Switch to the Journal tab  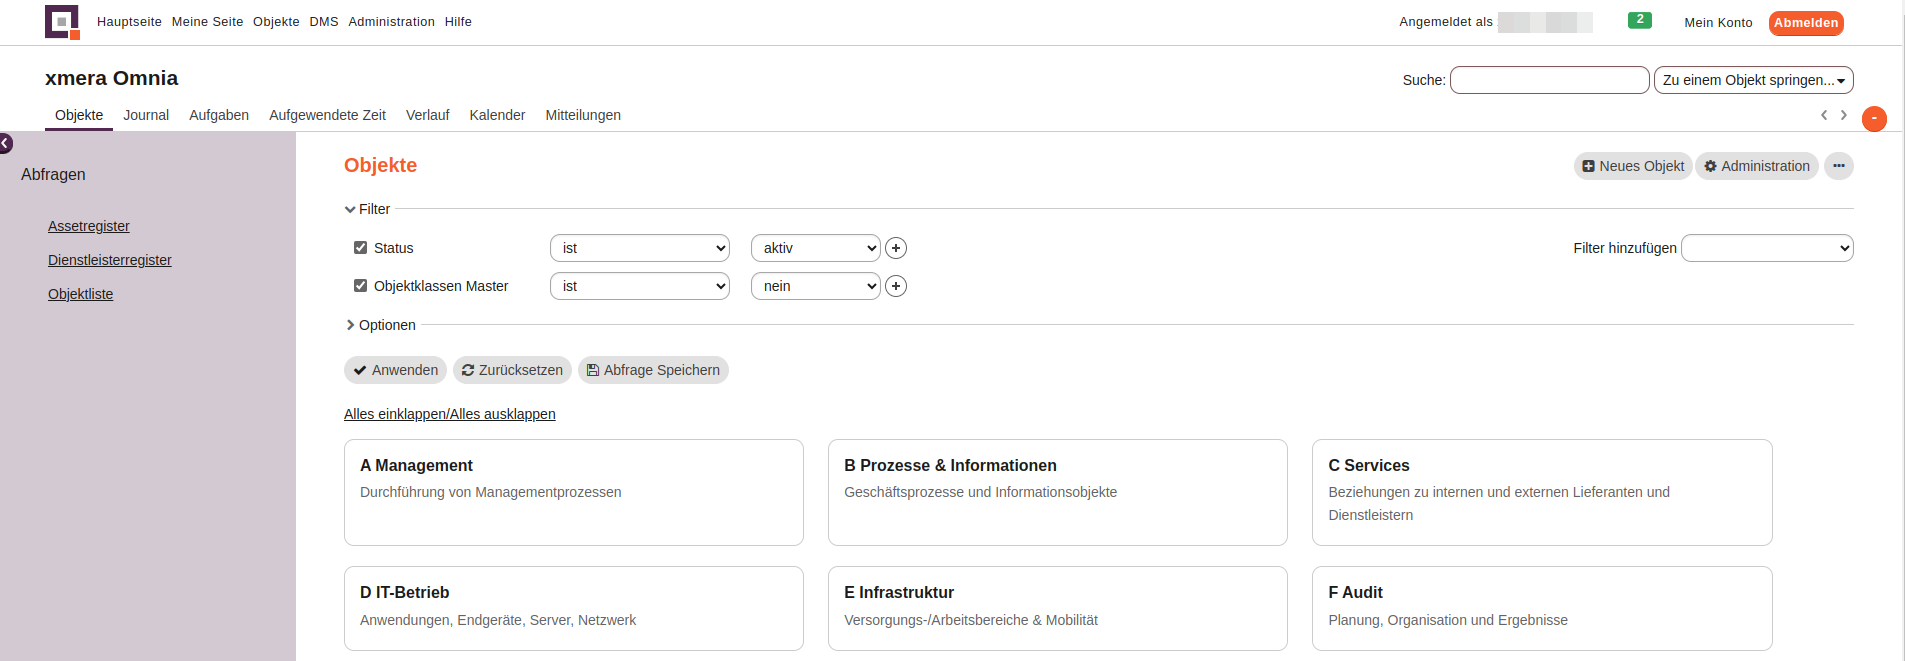[146, 115]
